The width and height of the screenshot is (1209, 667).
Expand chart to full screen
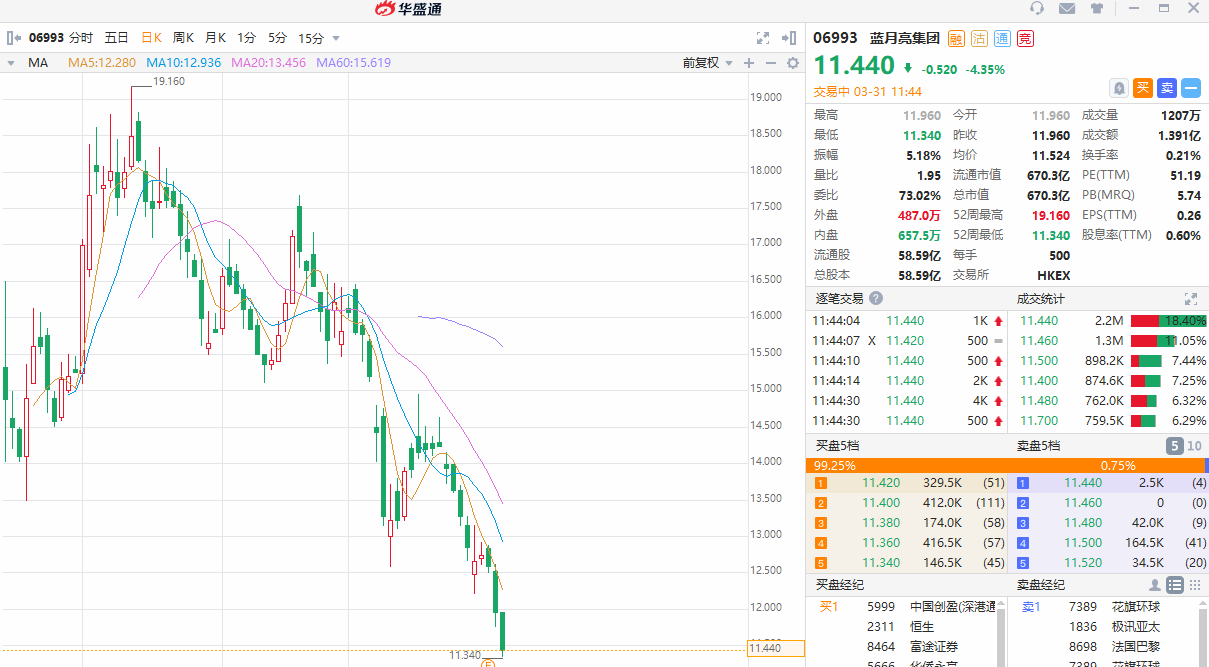click(763, 38)
